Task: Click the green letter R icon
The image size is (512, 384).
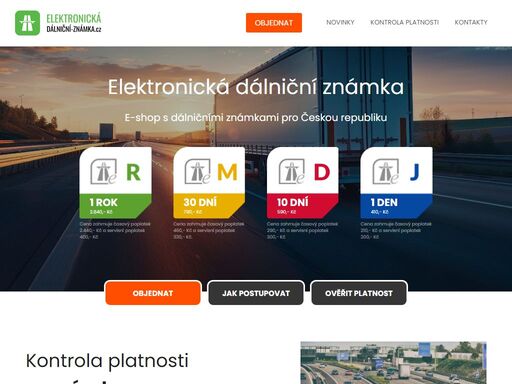Action: point(133,172)
